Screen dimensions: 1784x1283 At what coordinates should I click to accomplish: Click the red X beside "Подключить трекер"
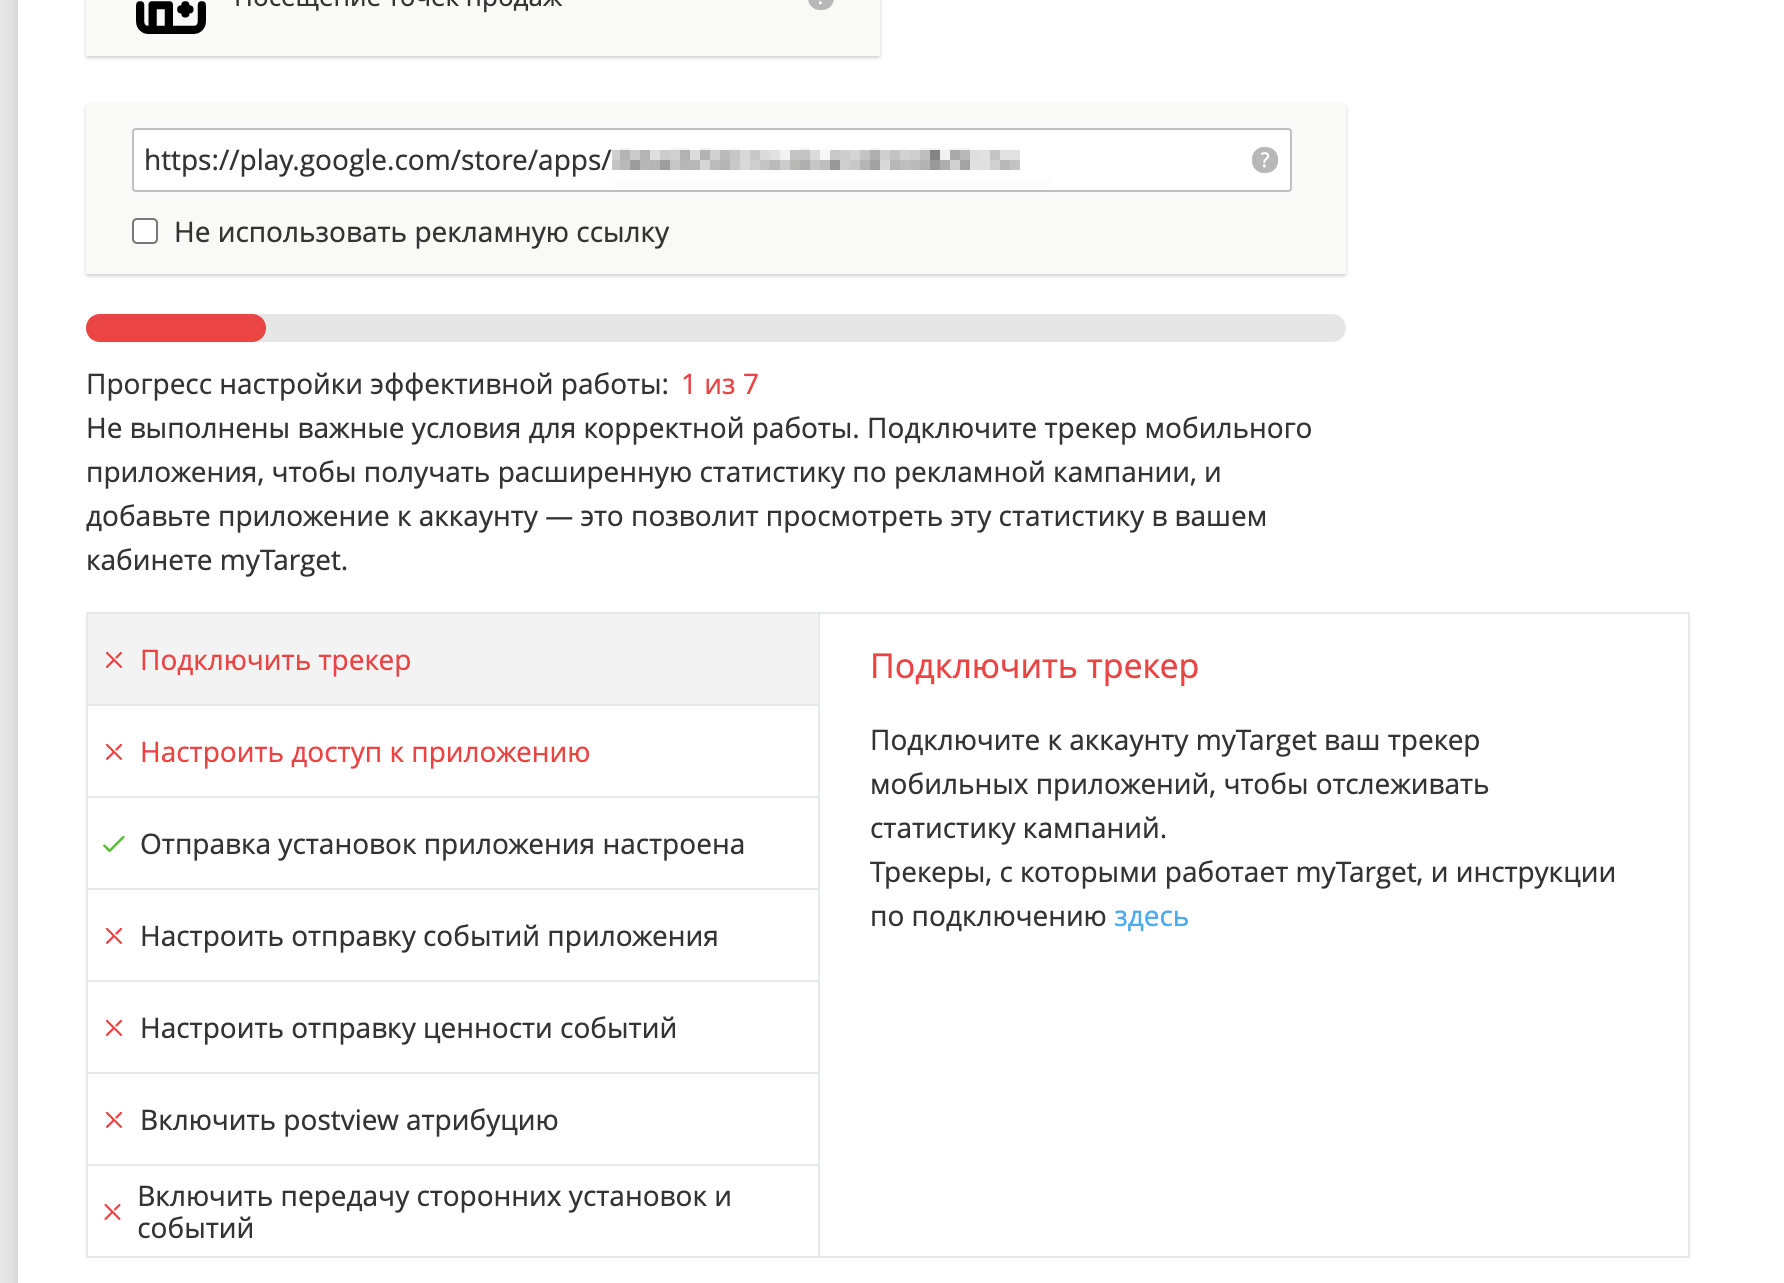[x=114, y=660]
